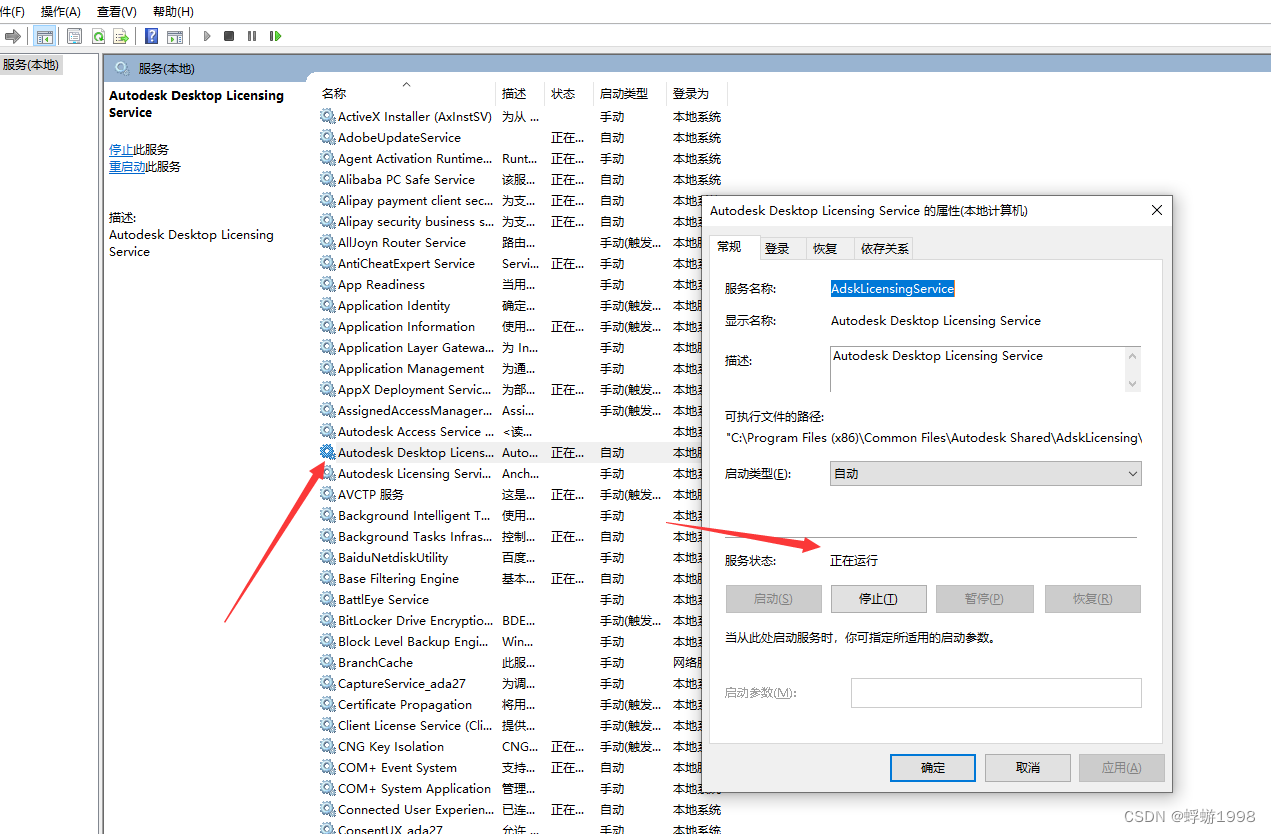This screenshot has height=834, width=1271.
Task: Click the Restart Service toolbar icon
Action: click(x=275, y=36)
